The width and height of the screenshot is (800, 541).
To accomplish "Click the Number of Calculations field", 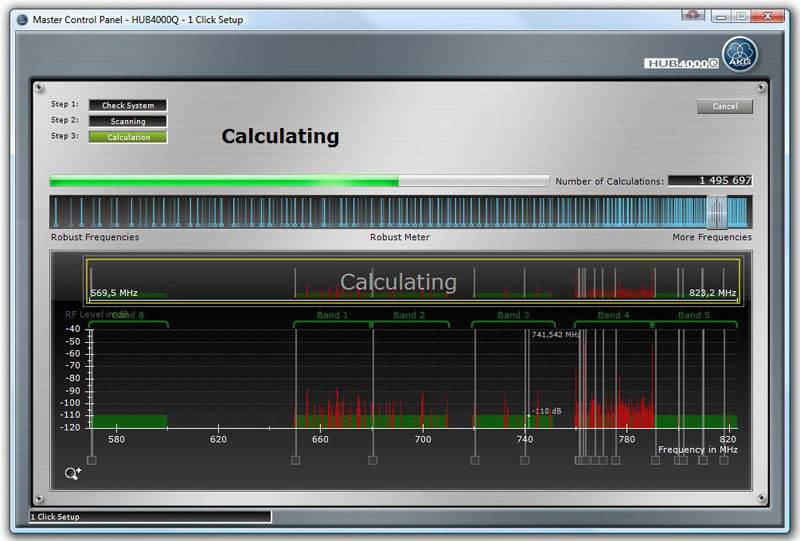I will (710, 181).
